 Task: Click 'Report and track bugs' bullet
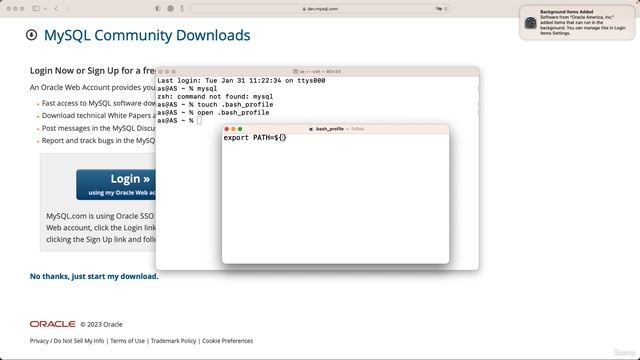point(99,141)
